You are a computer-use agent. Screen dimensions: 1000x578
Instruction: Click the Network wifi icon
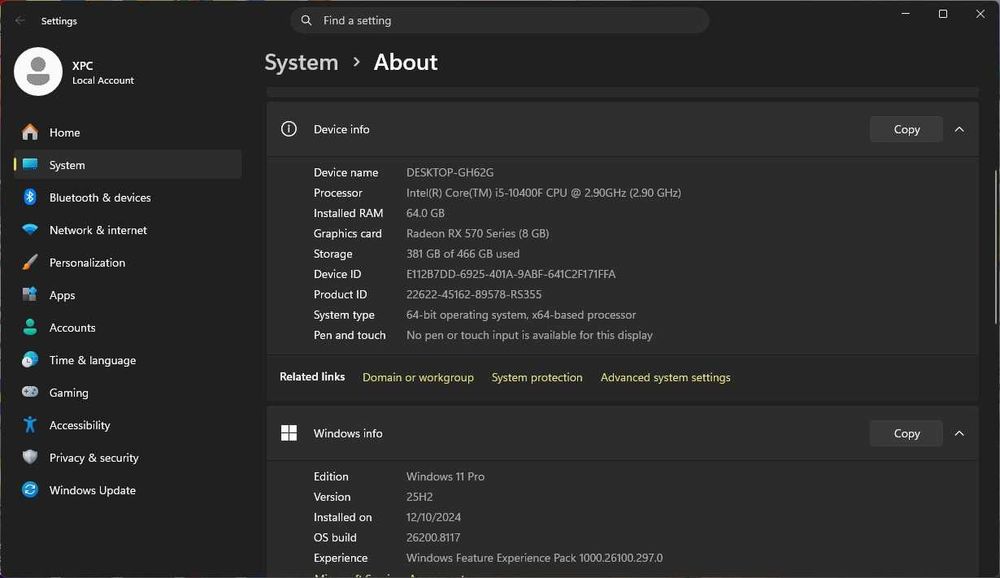pos(30,230)
